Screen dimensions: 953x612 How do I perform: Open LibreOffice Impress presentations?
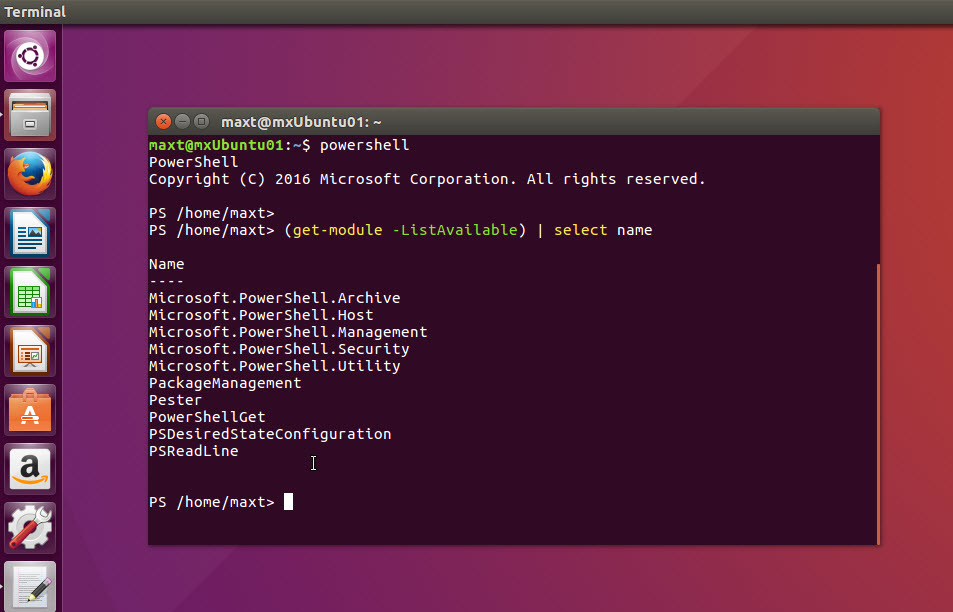(x=30, y=351)
